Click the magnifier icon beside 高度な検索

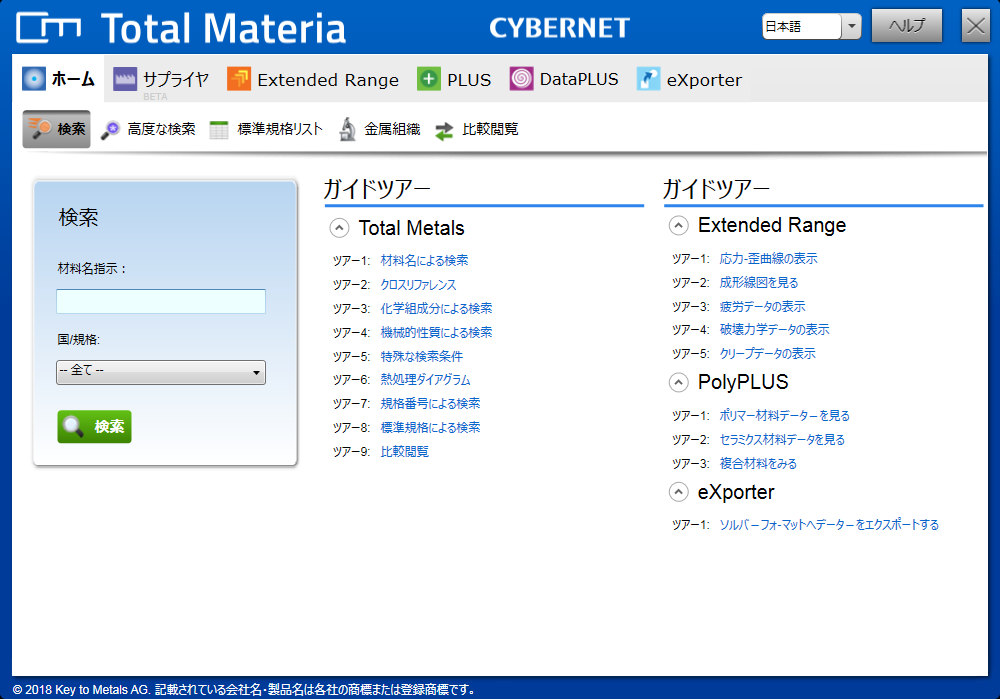tap(110, 129)
